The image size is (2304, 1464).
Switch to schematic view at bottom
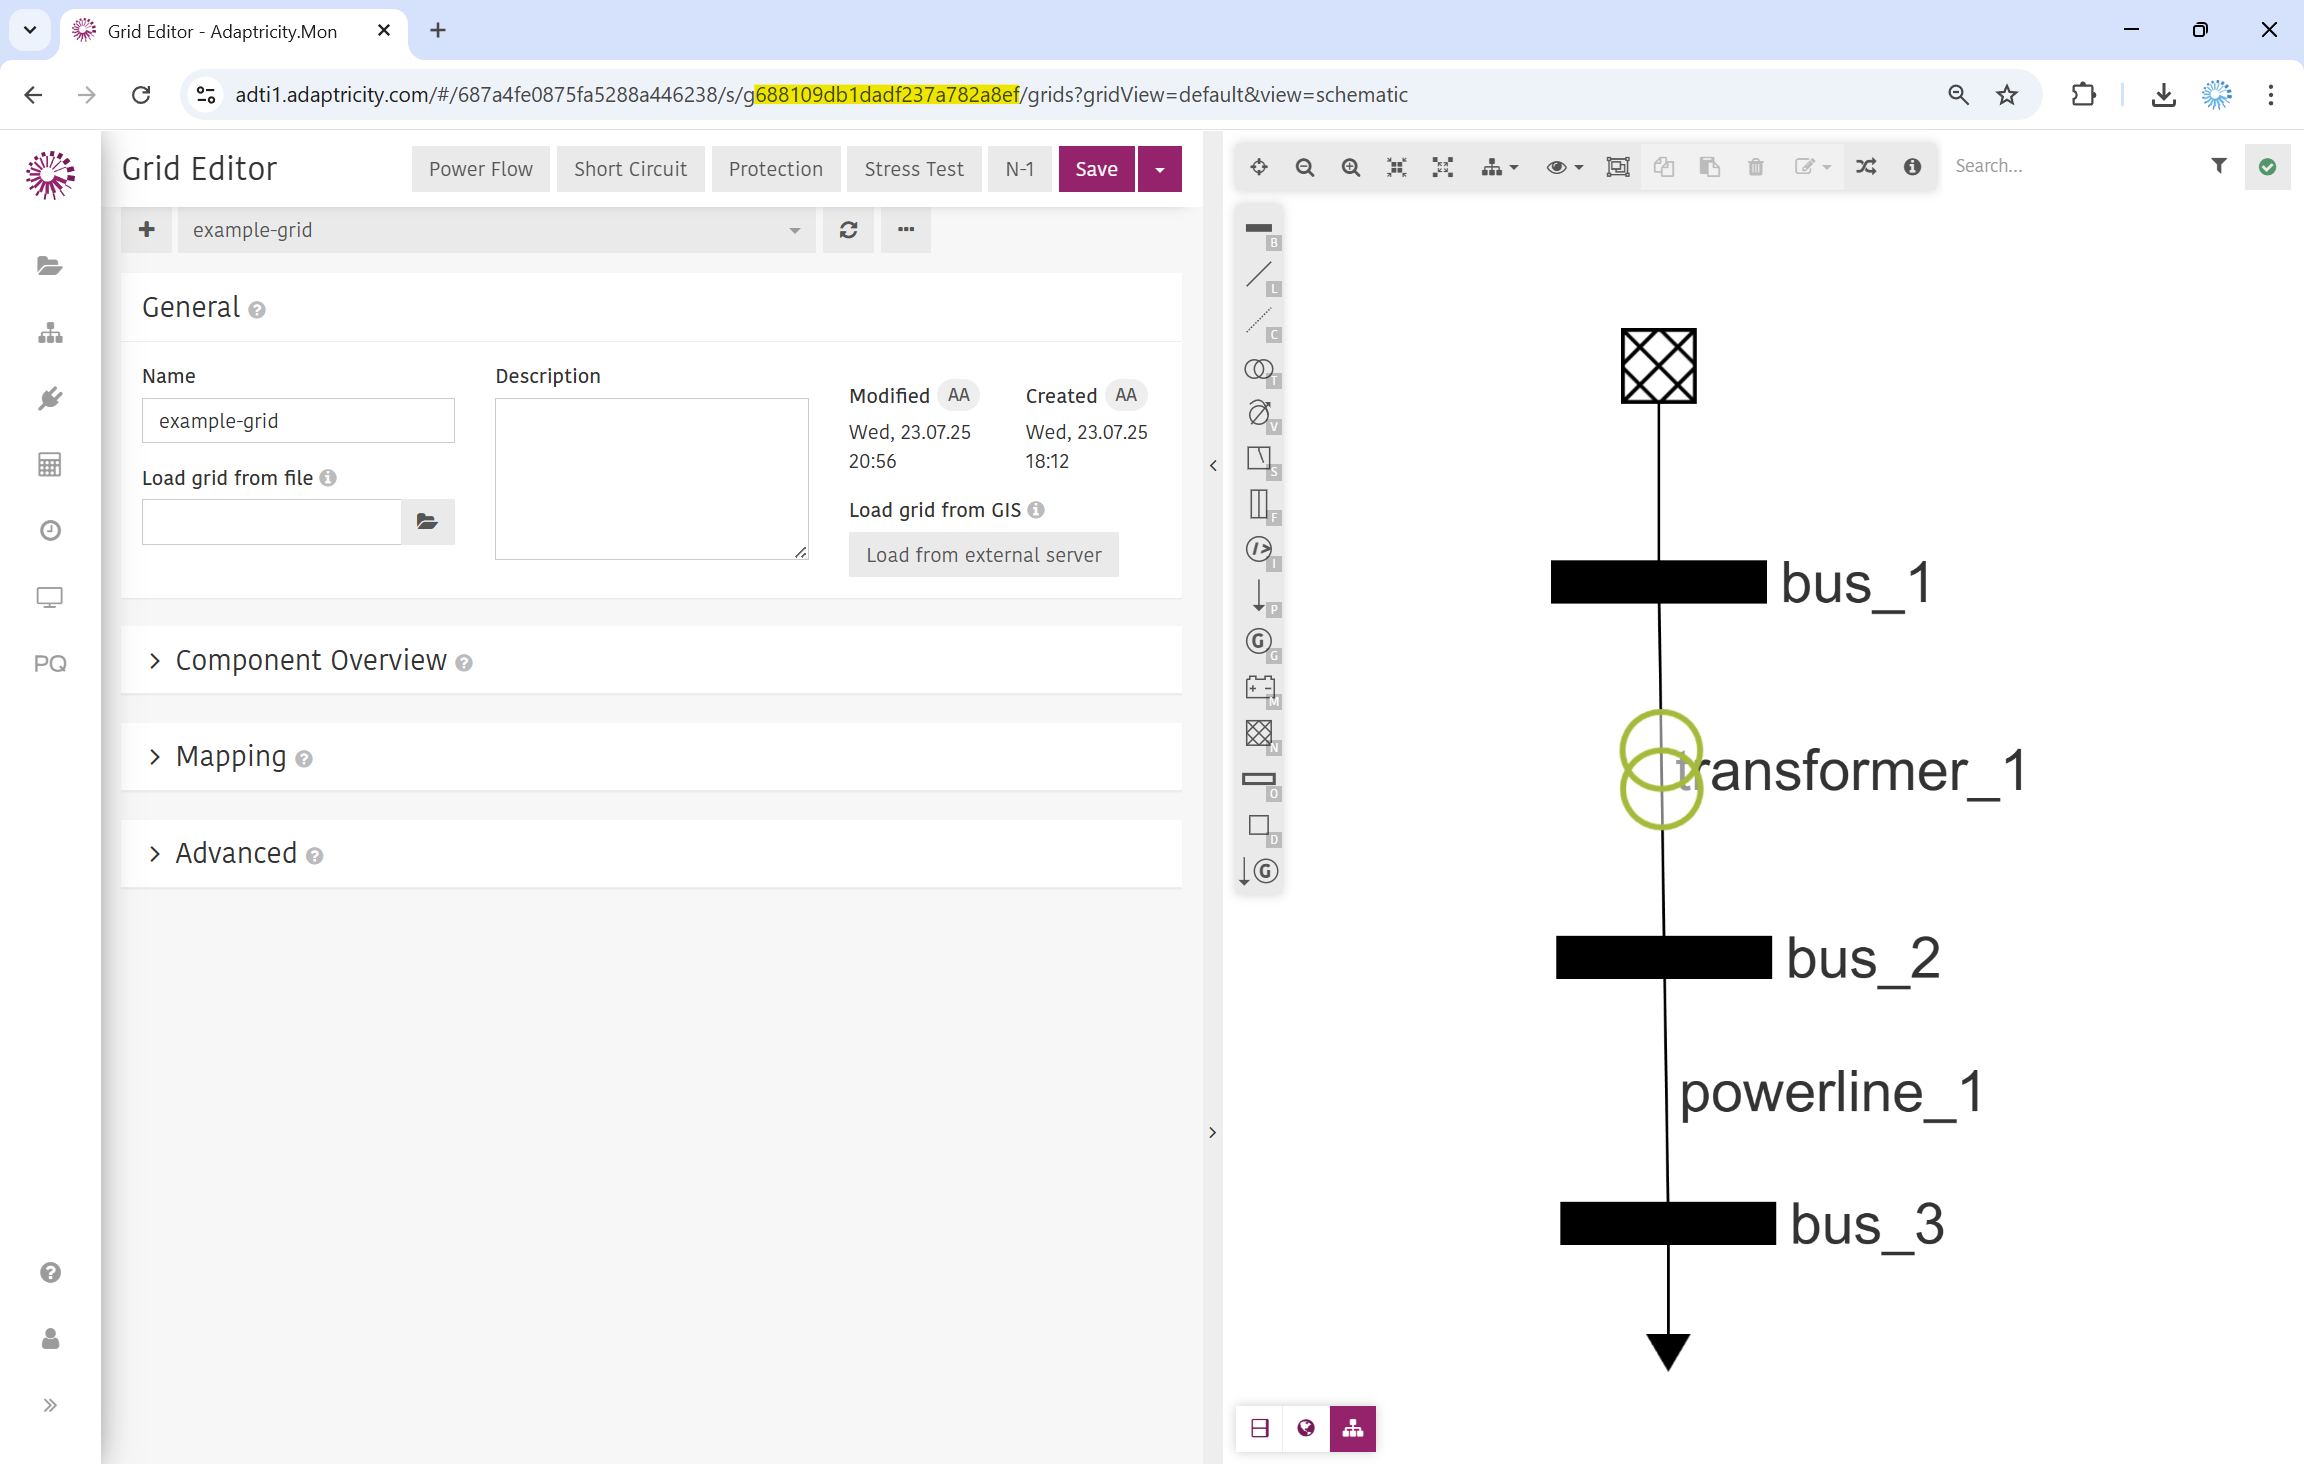1353,1428
